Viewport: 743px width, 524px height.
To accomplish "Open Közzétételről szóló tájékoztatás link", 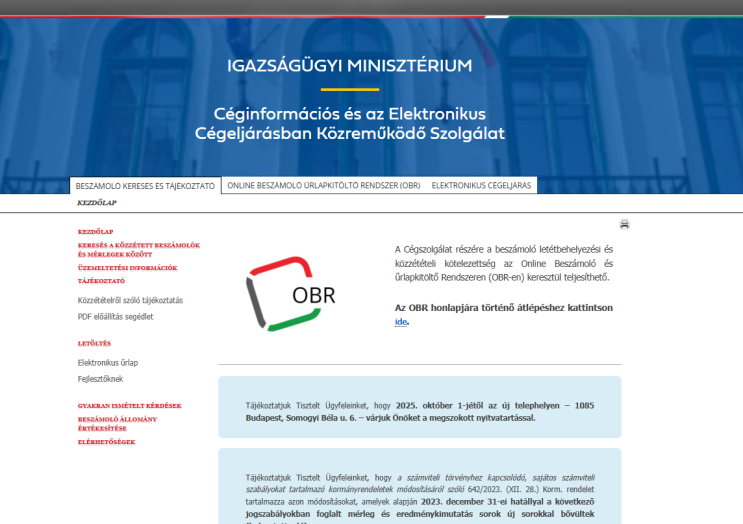I will point(130,300).
